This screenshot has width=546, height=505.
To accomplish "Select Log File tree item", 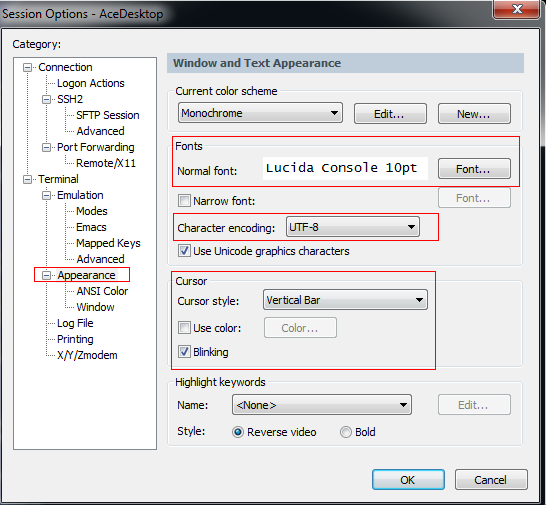I will pyautogui.click(x=75, y=323).
